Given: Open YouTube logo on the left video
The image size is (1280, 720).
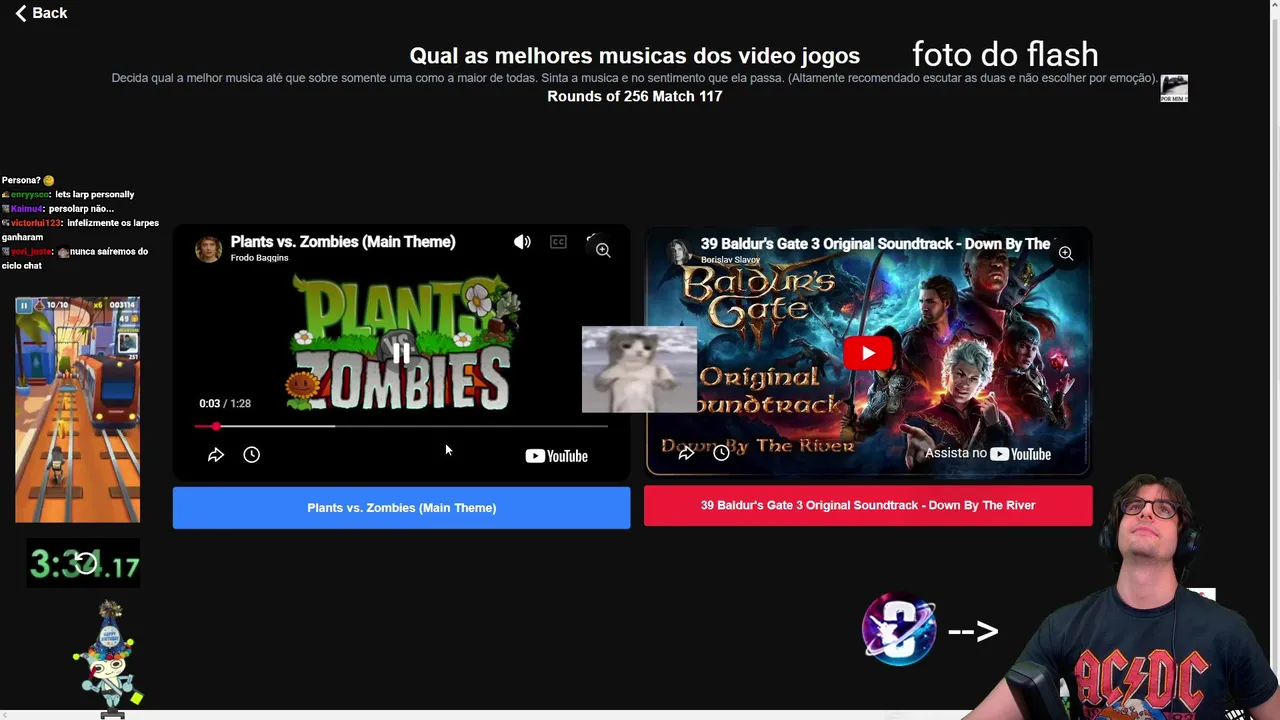Looking at the screenshot, I should tap(556, 456).
